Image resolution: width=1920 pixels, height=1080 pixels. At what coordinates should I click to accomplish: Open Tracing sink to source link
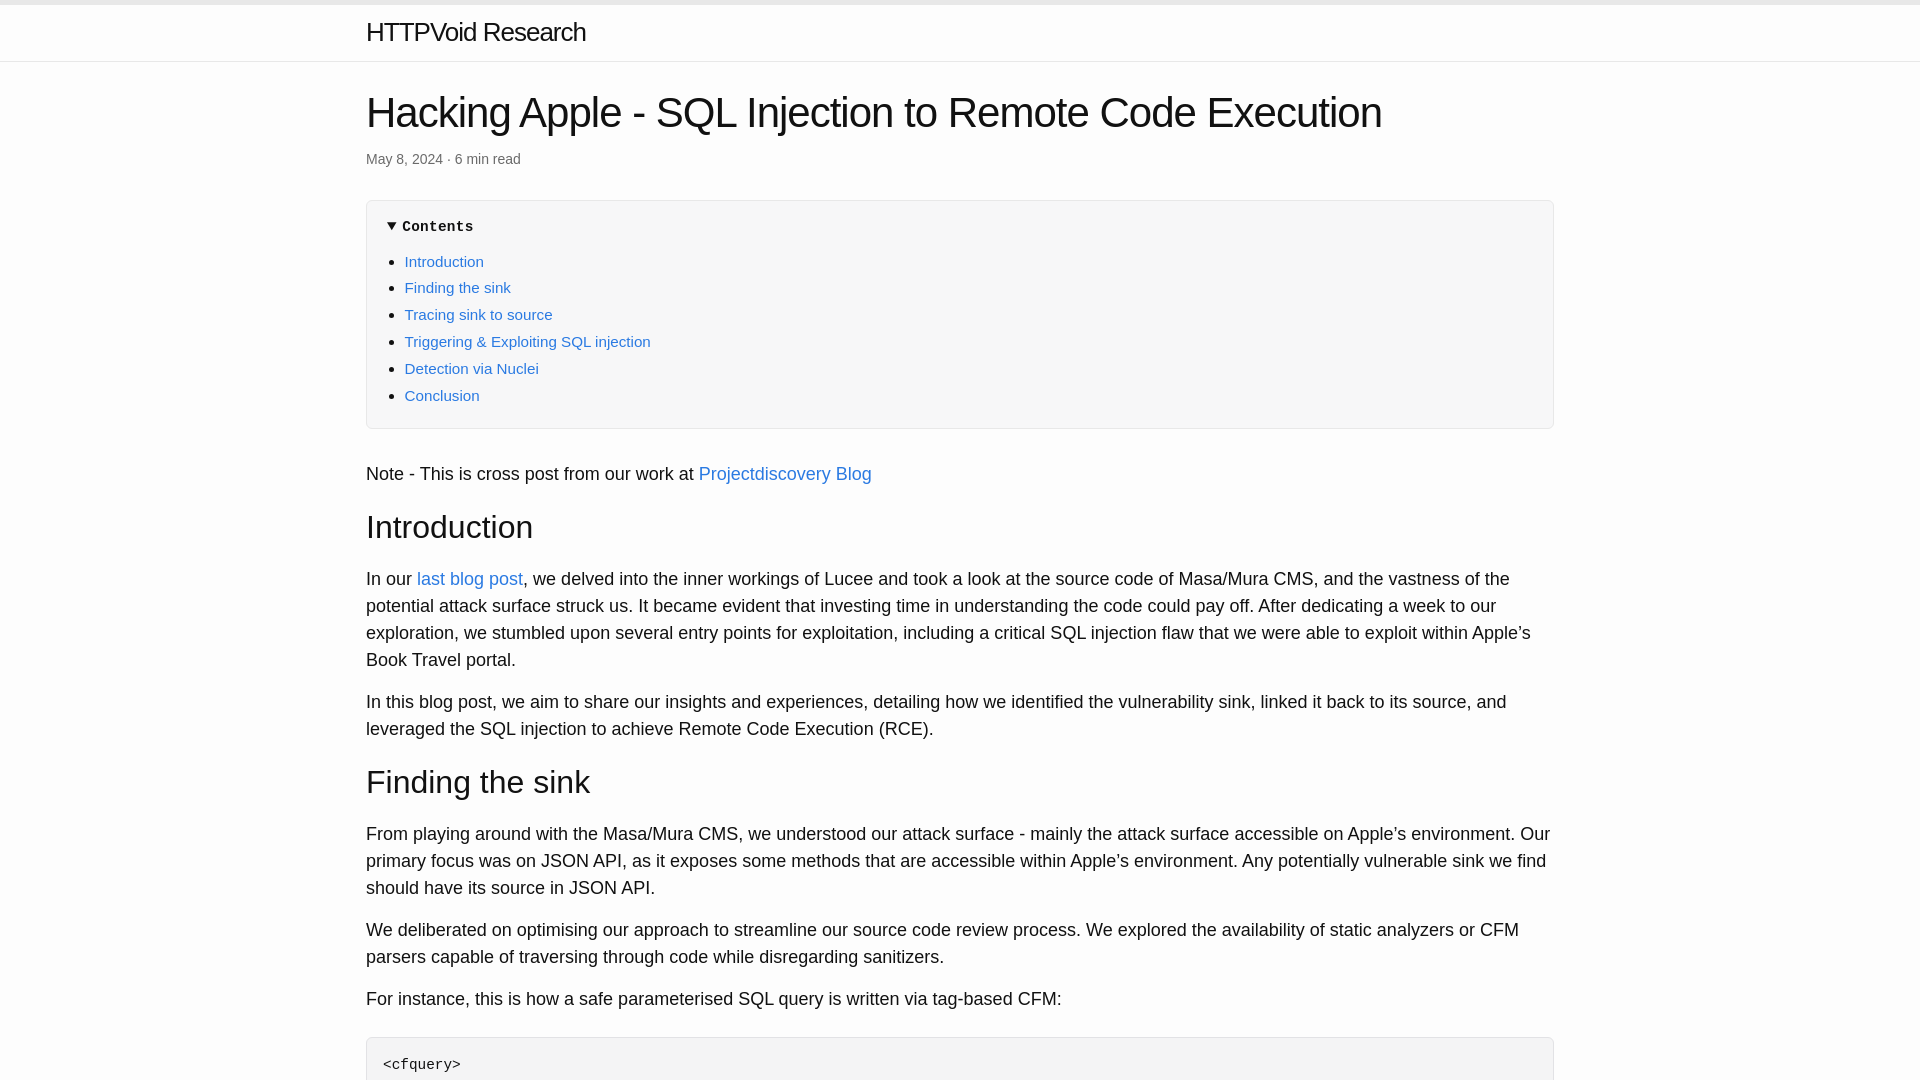[x=478, y=315]
